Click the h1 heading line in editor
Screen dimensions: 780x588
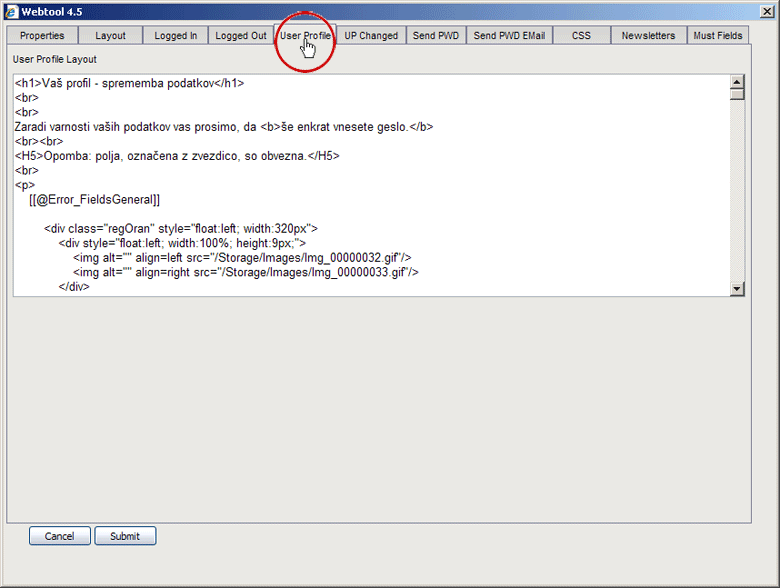(129, 83)
